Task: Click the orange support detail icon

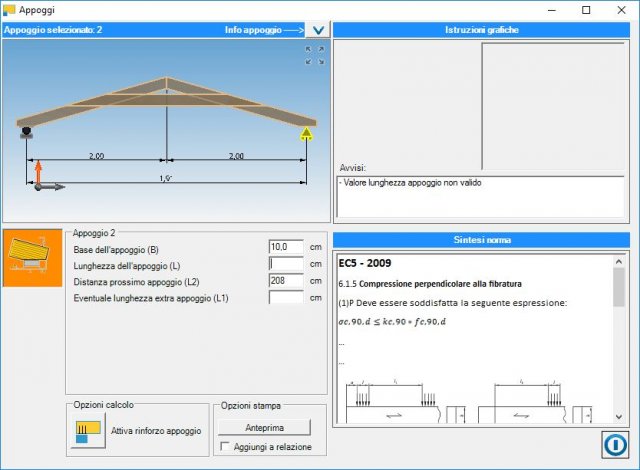Action: tap(32, 258)
